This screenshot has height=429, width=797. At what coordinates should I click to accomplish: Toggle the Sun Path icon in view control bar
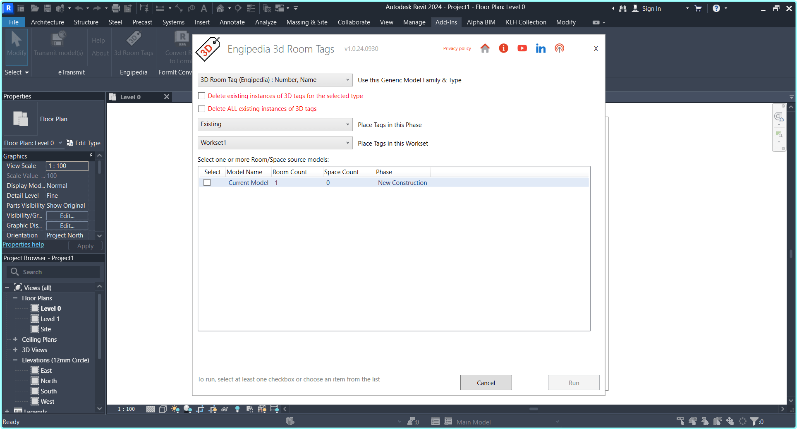pyautogui.click(x=175, y=409)
